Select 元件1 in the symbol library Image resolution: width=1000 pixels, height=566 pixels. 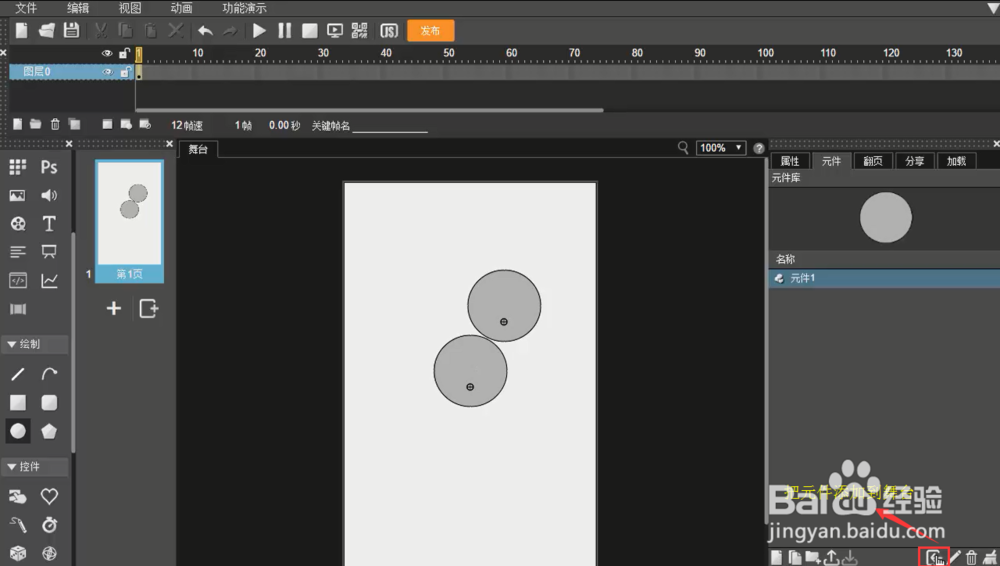[x=884, y=278]
